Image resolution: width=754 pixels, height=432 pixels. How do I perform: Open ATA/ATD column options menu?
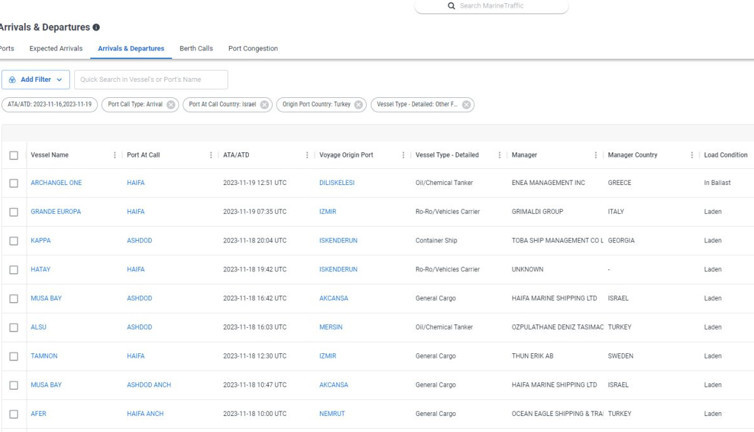307,155
